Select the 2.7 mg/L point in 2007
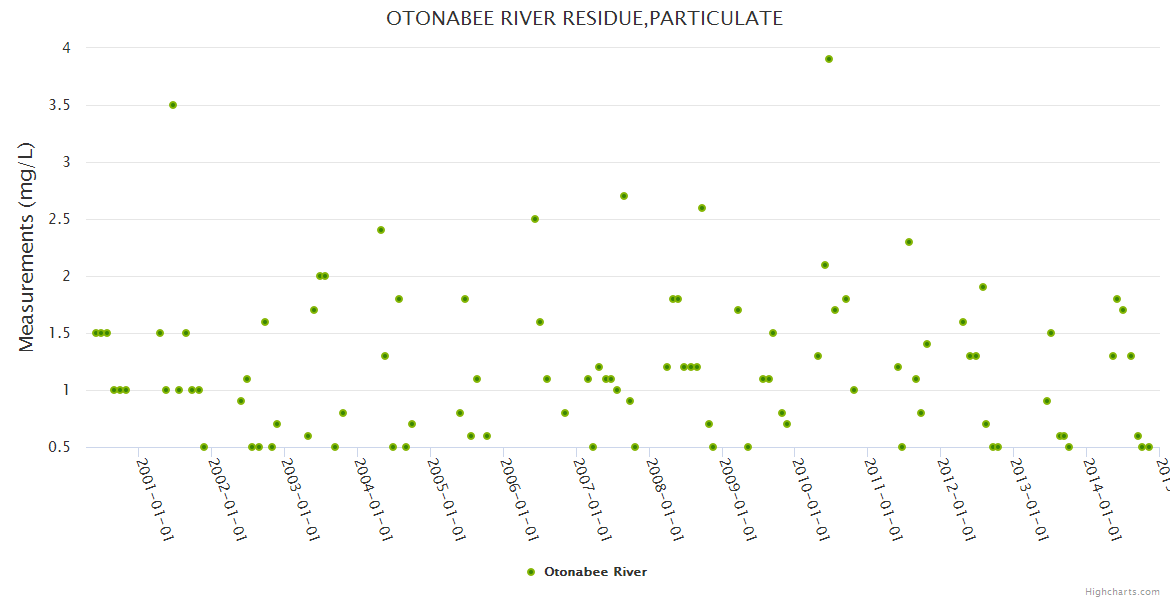Viewport: 1170px width, 600px height. pos(624,196)
